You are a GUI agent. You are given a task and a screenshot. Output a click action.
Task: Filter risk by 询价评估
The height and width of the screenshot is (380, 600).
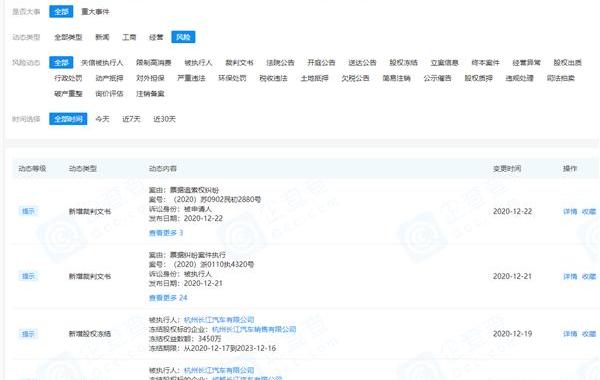click(109, 93)
